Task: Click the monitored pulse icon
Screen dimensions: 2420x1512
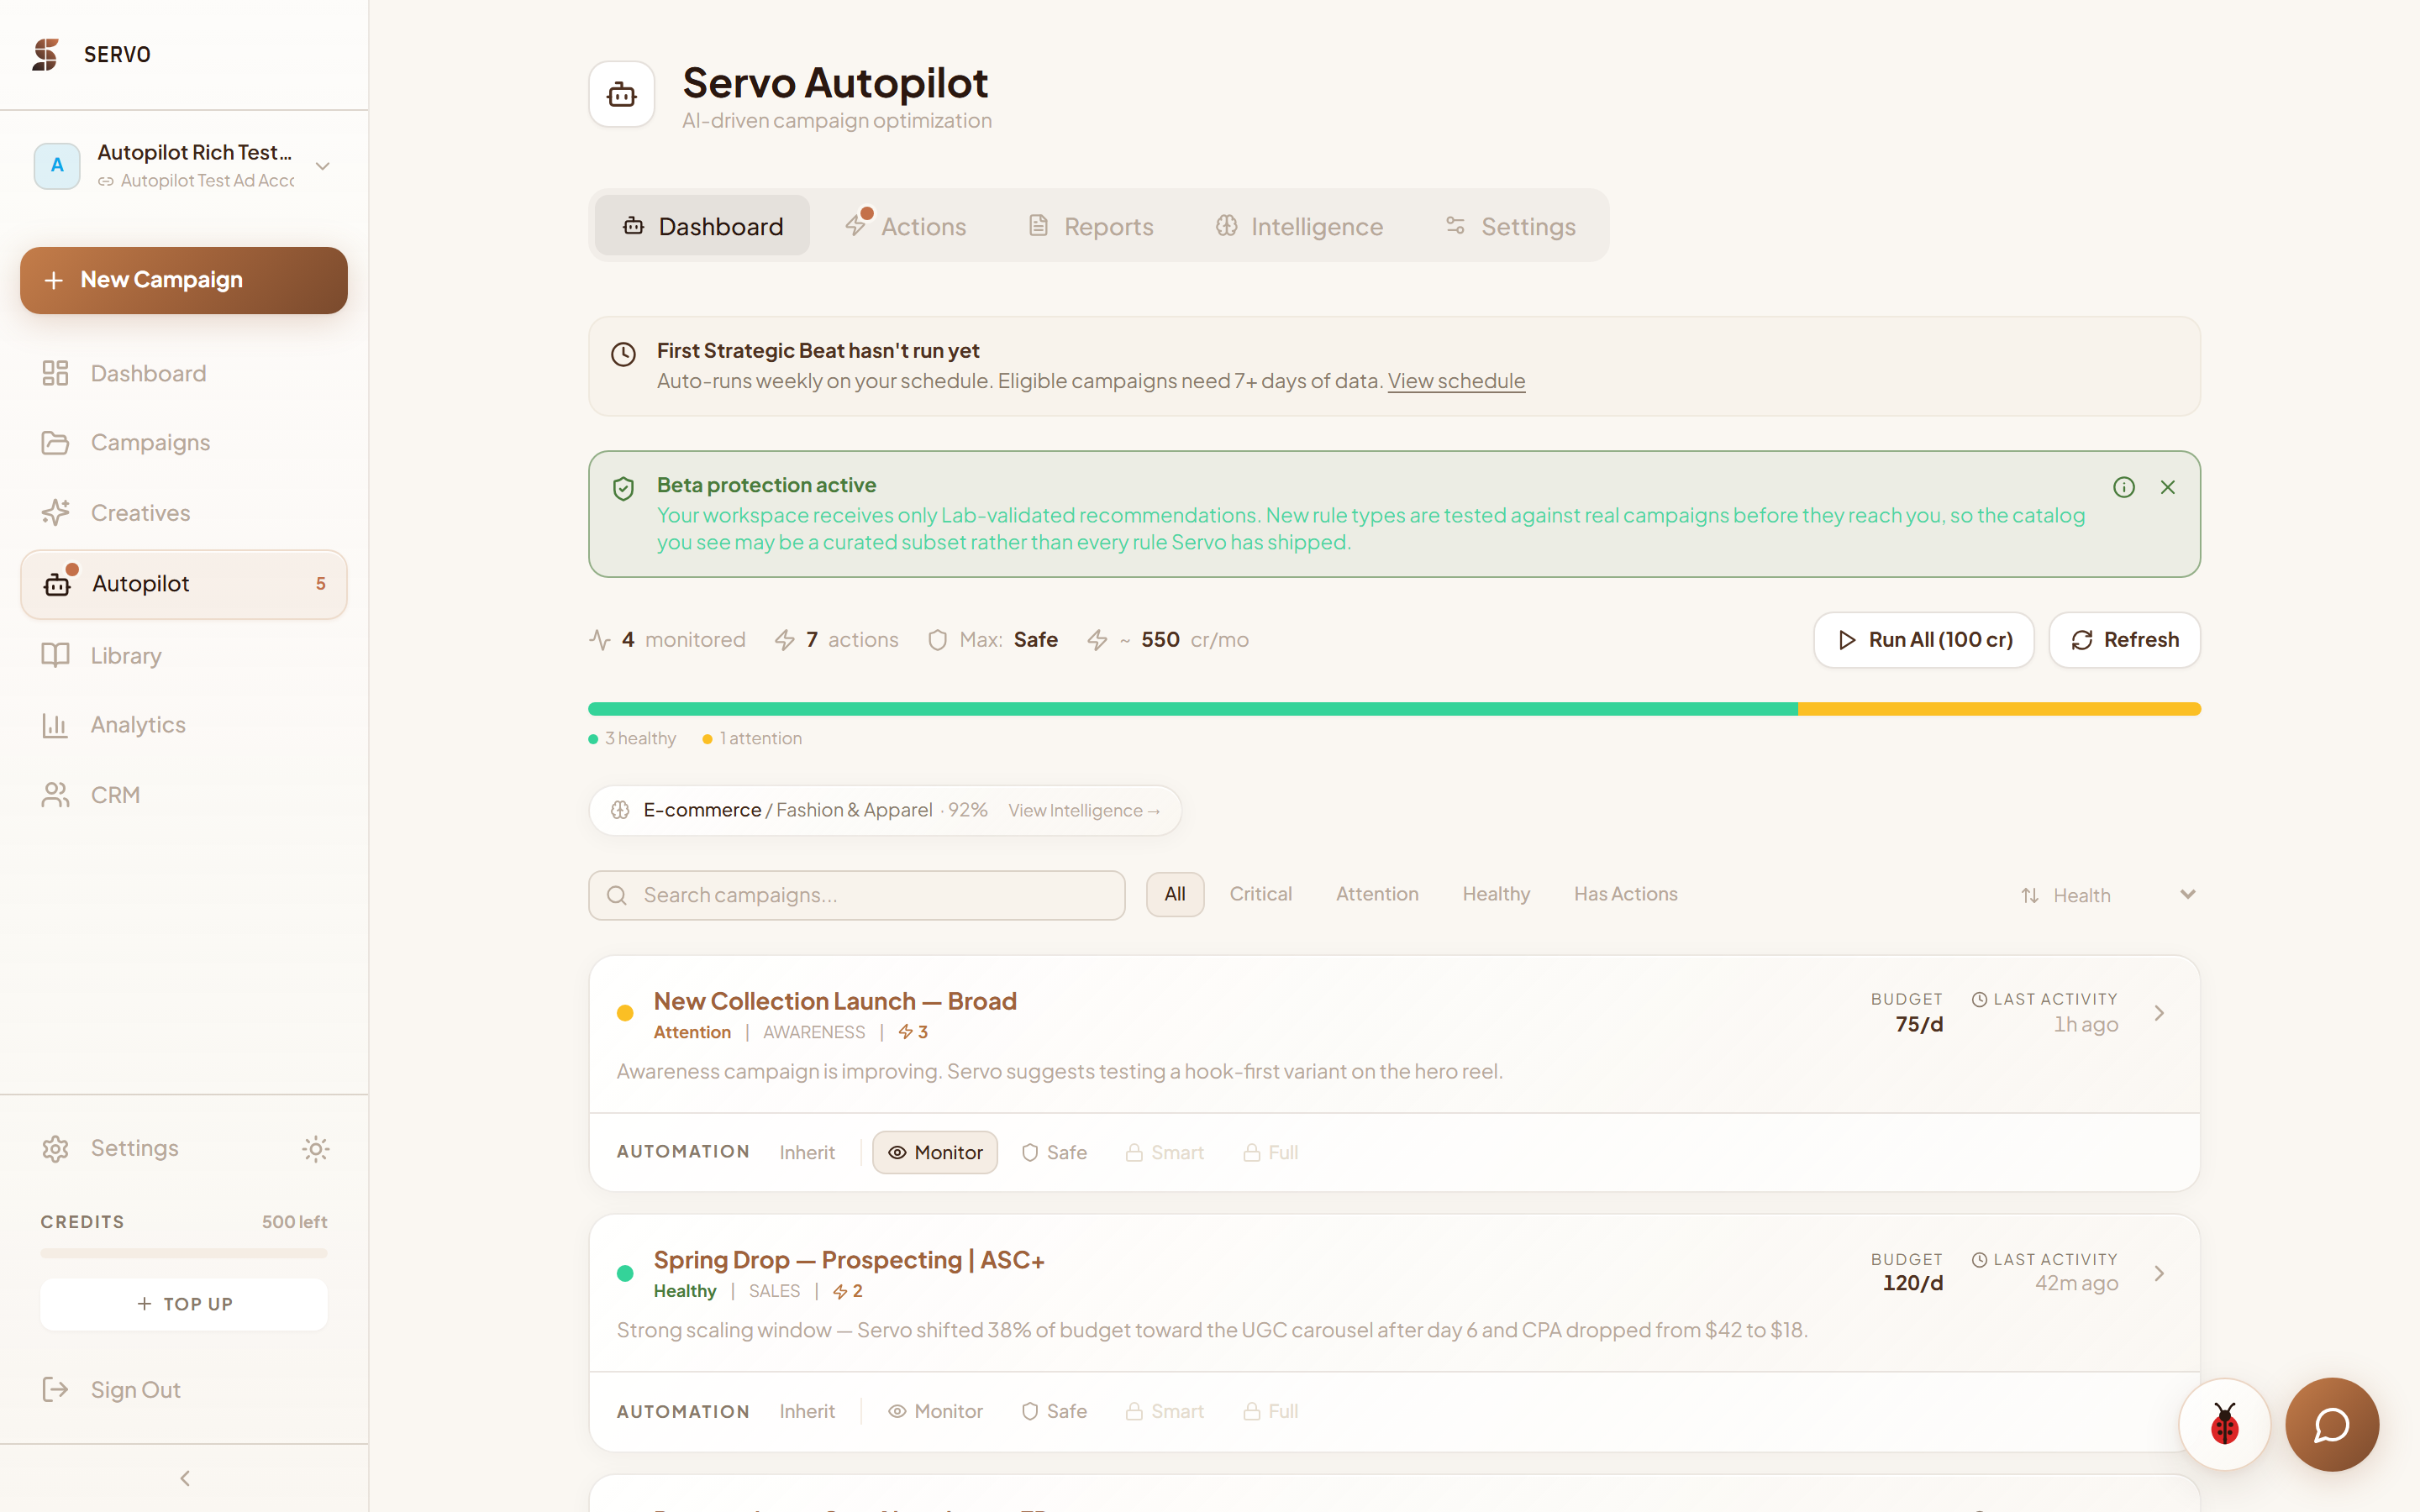Action: 600,640
